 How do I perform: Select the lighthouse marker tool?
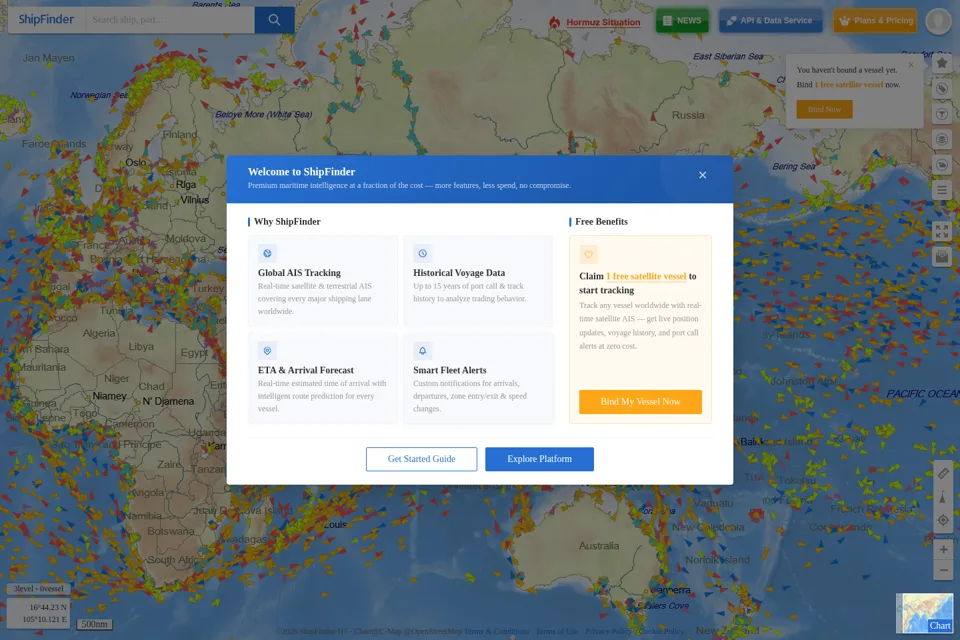943,497
